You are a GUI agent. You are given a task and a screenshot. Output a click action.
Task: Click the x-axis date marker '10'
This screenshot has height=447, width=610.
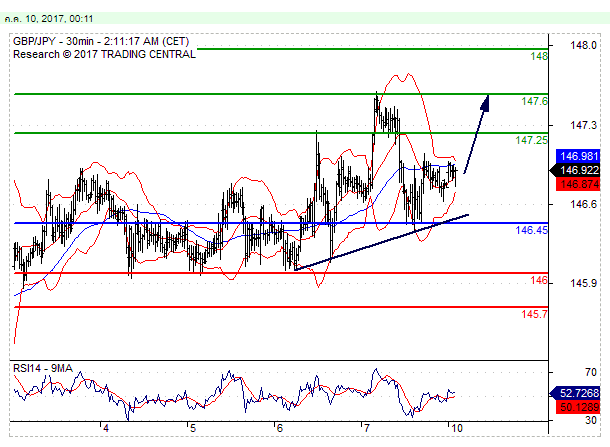(457, 428)
